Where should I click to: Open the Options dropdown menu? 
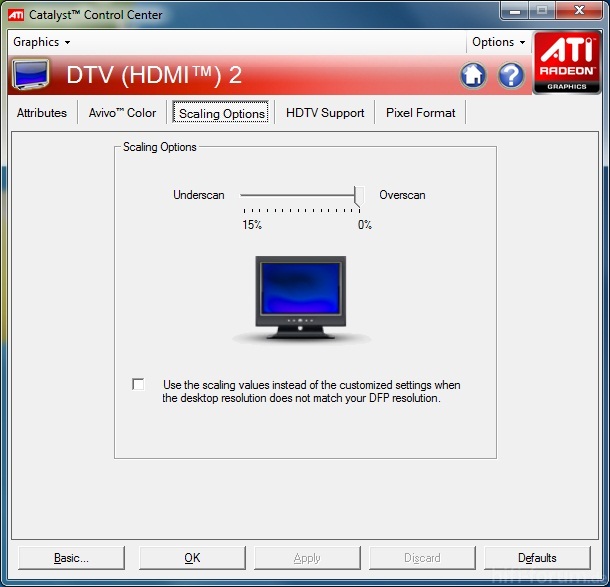point(498,42)
